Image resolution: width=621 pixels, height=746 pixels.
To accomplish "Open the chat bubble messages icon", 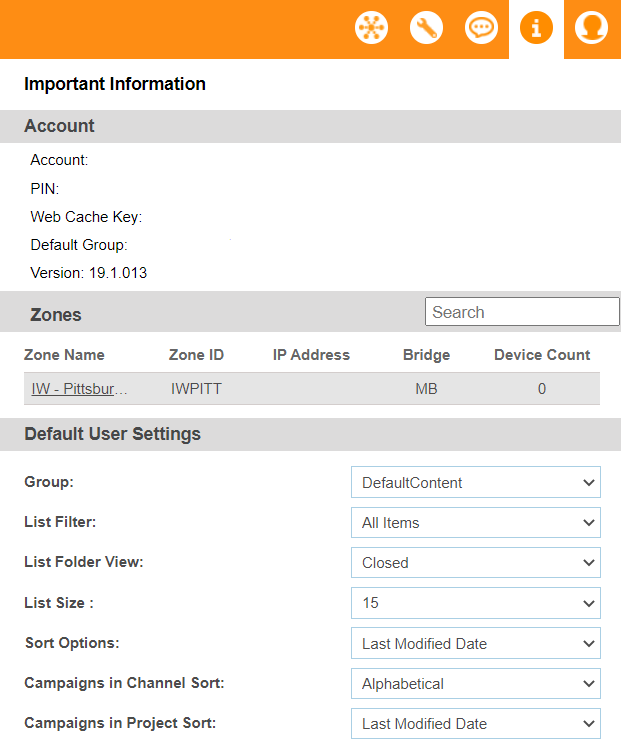I will point(481,28).
